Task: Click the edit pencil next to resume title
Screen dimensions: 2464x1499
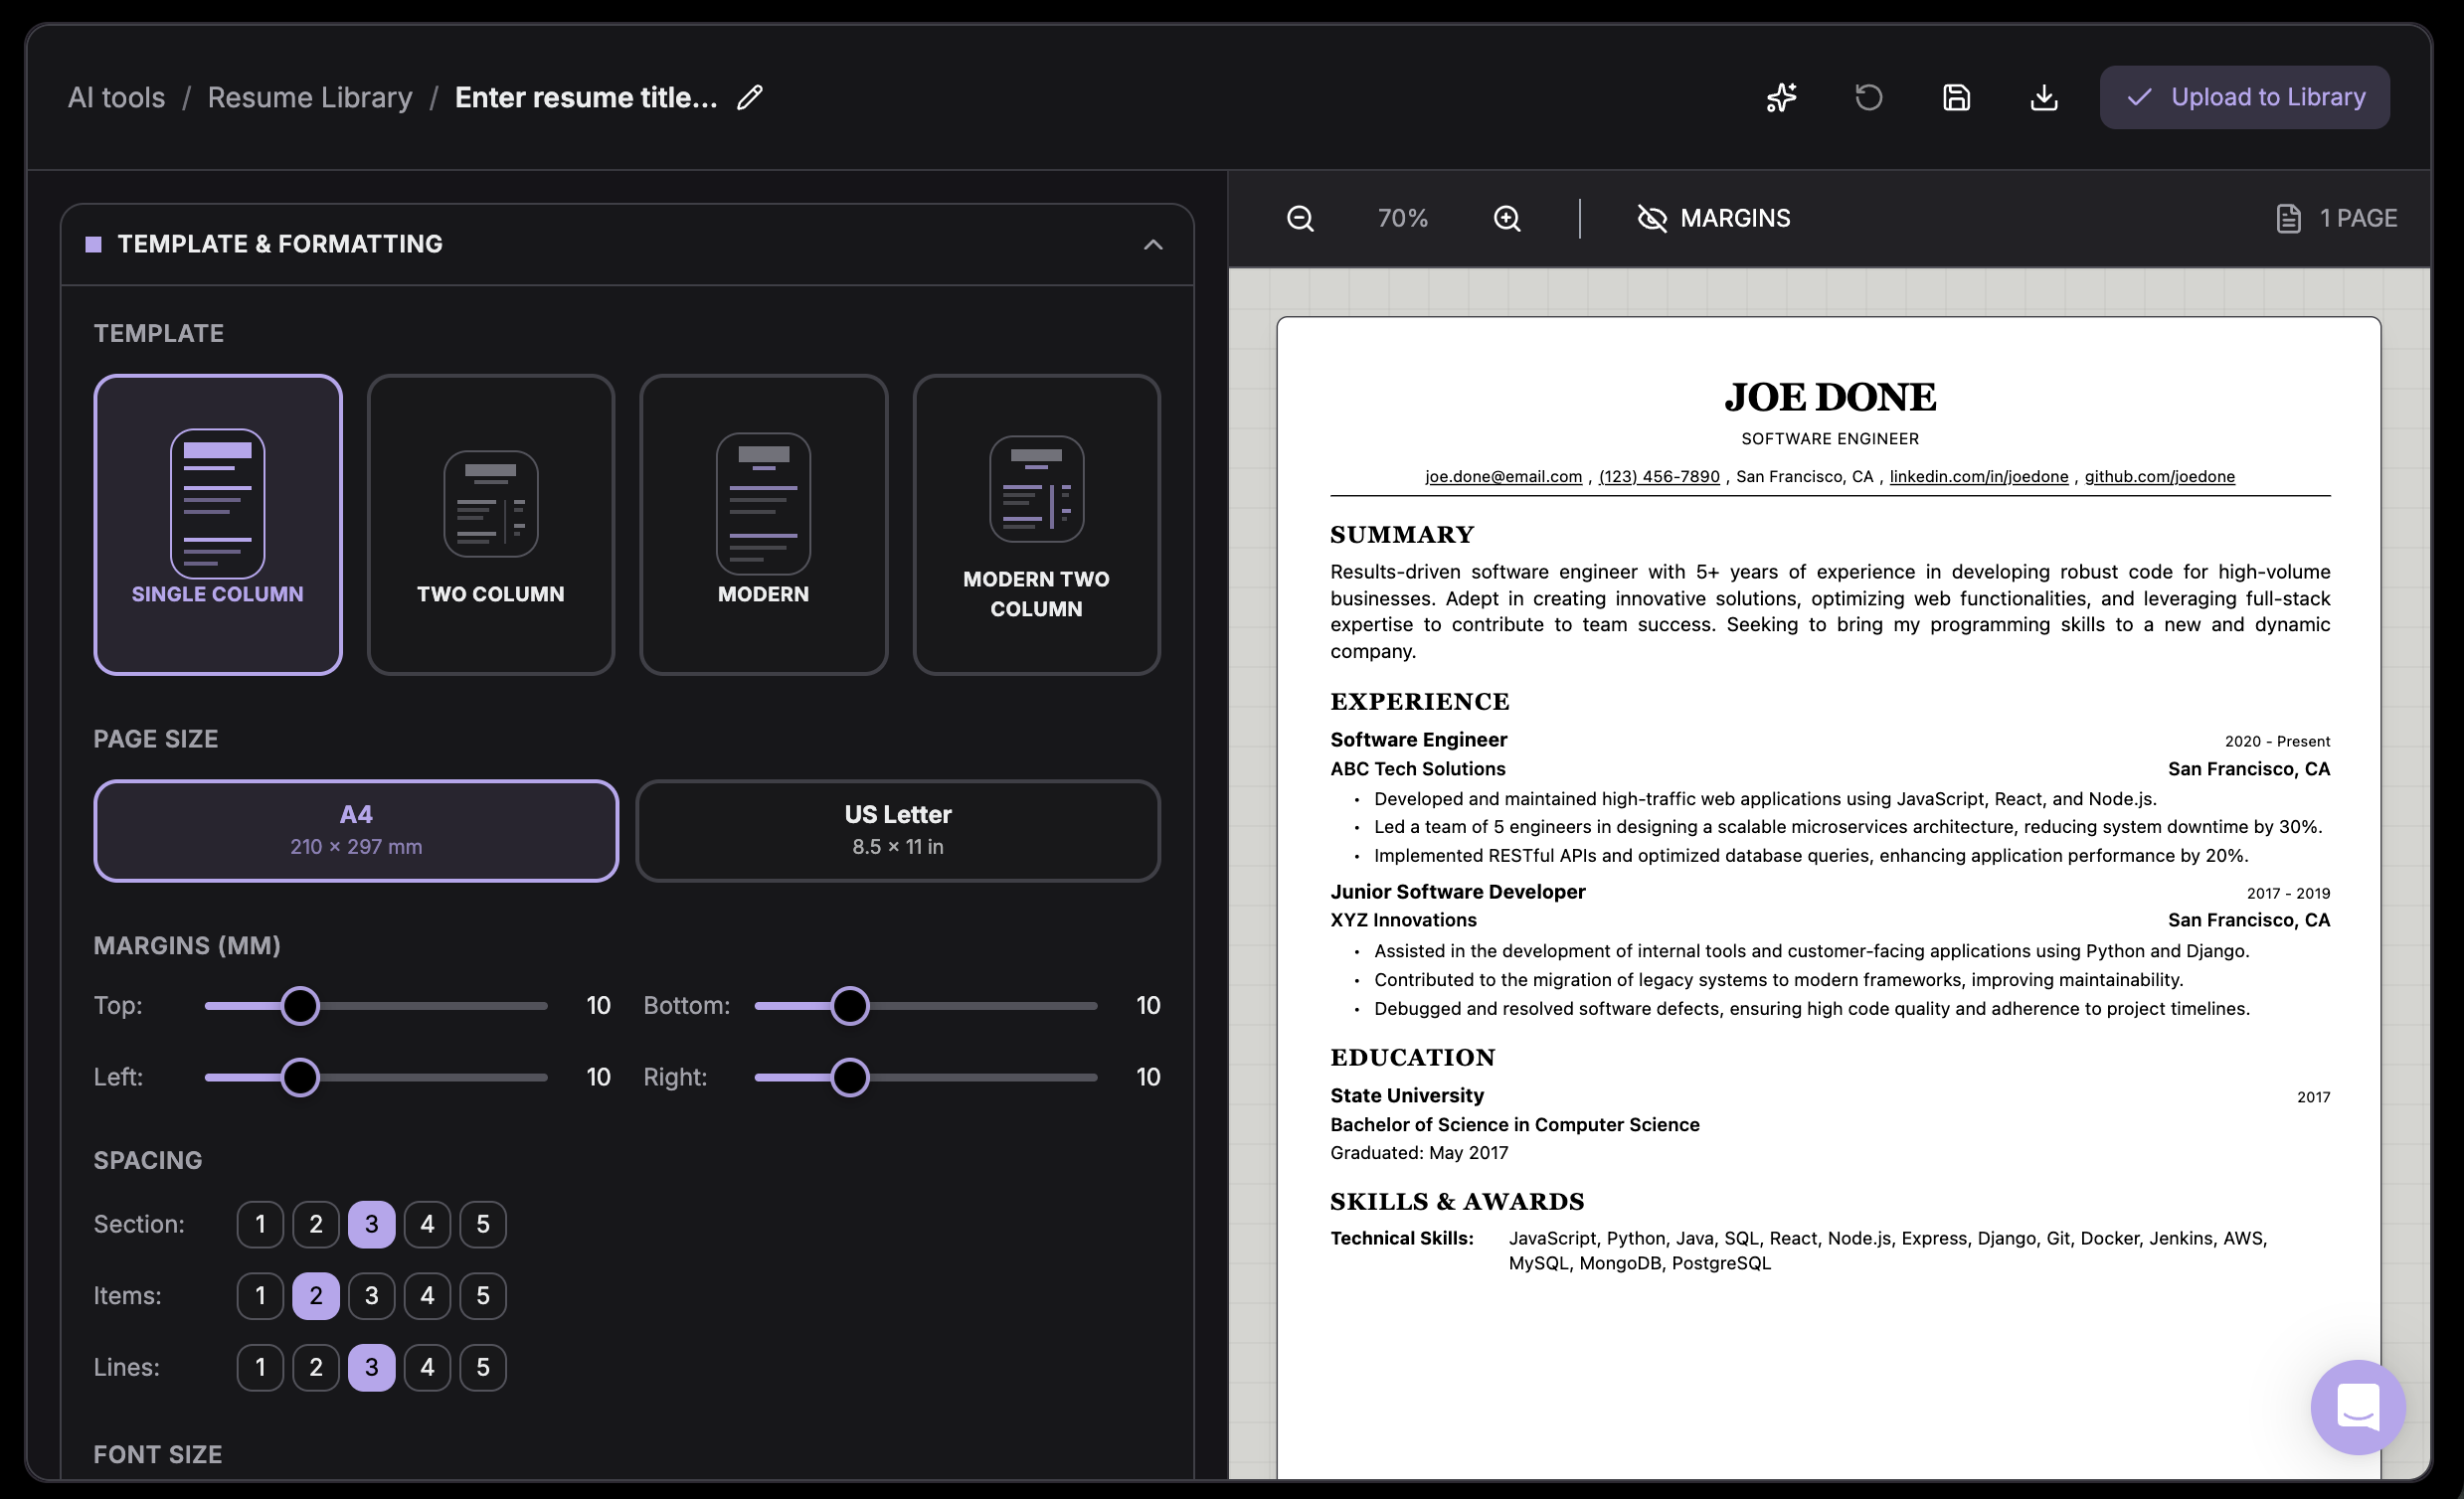Action: (x=749, y=97)
